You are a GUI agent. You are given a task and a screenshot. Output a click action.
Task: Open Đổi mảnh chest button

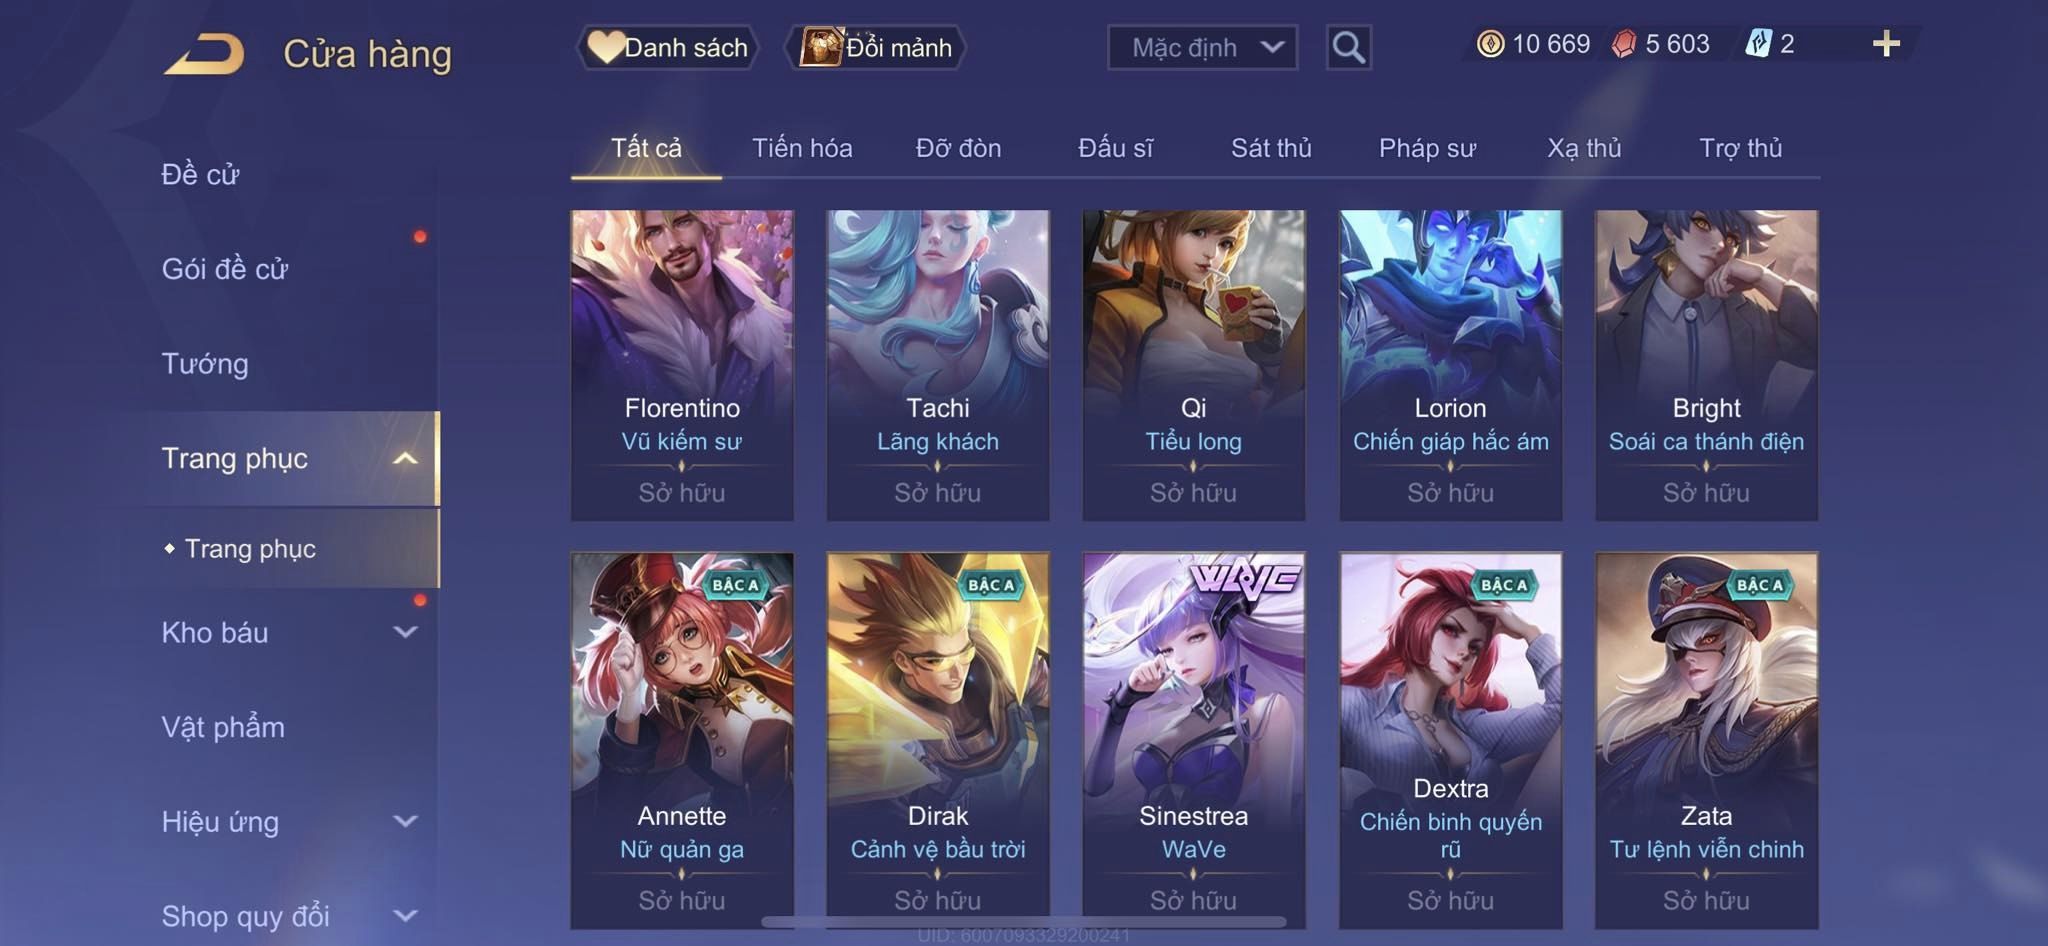click(x=875, y=47)
